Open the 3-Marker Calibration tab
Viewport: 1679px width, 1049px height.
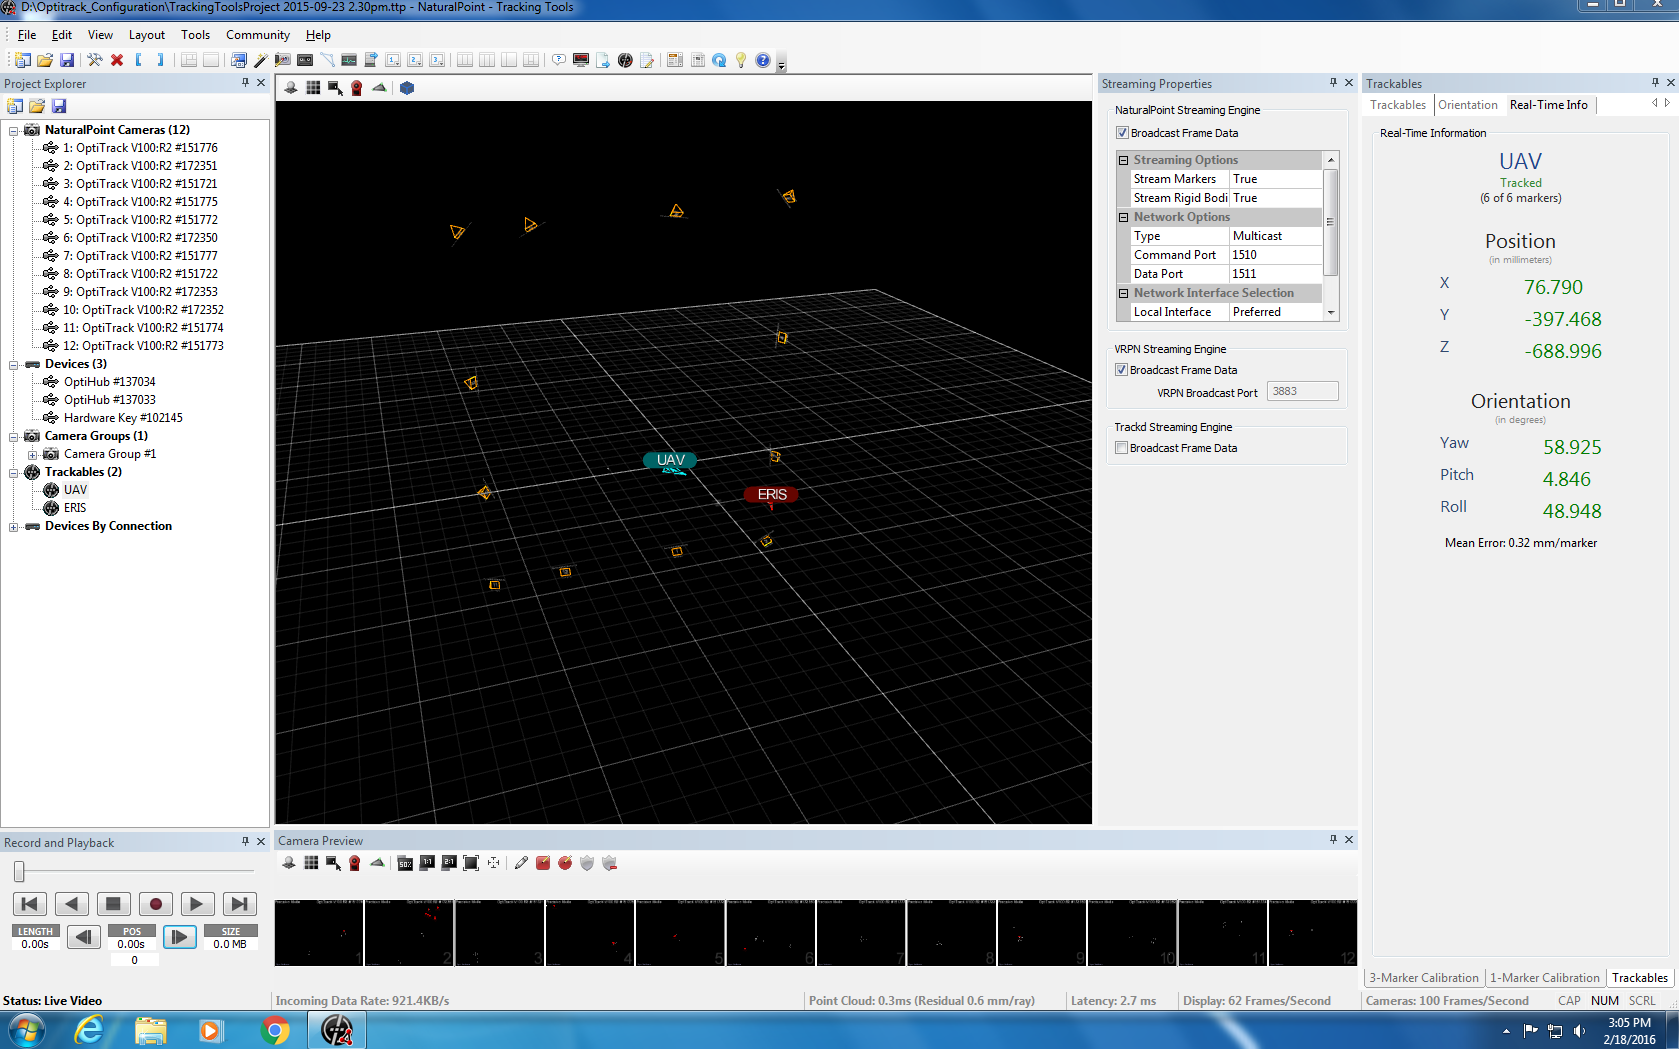[1423, 978]
